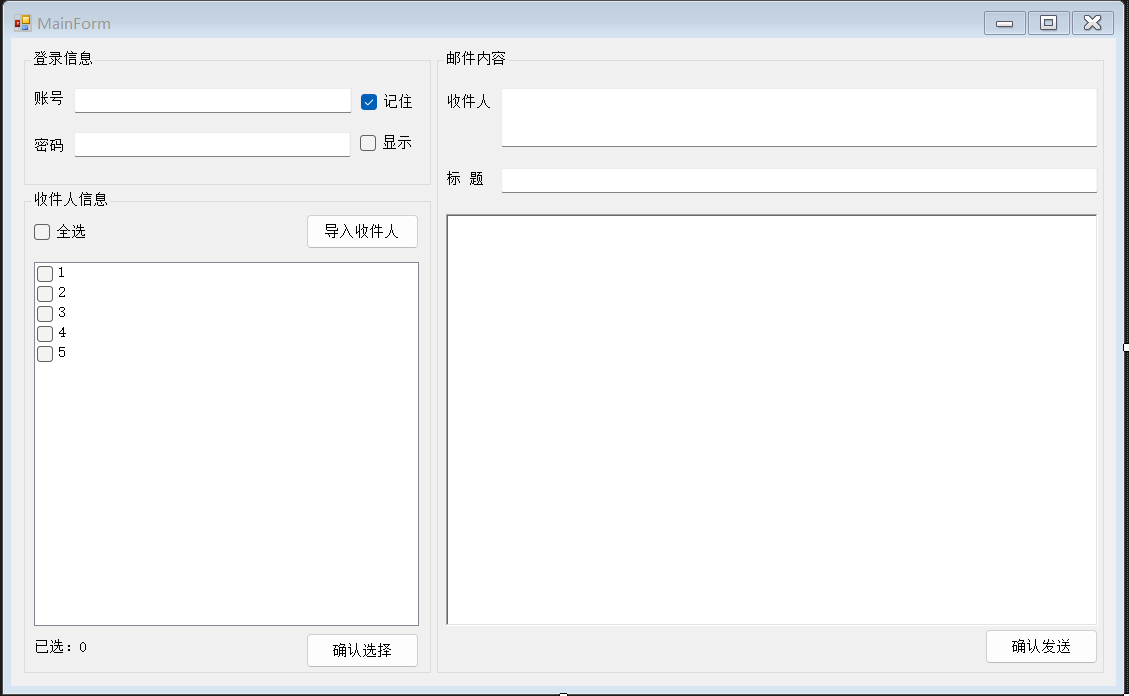Viewport: 1129px width, 696px height.
Task: Click into the 收件人 recipients text box
Action: [799, 117]
